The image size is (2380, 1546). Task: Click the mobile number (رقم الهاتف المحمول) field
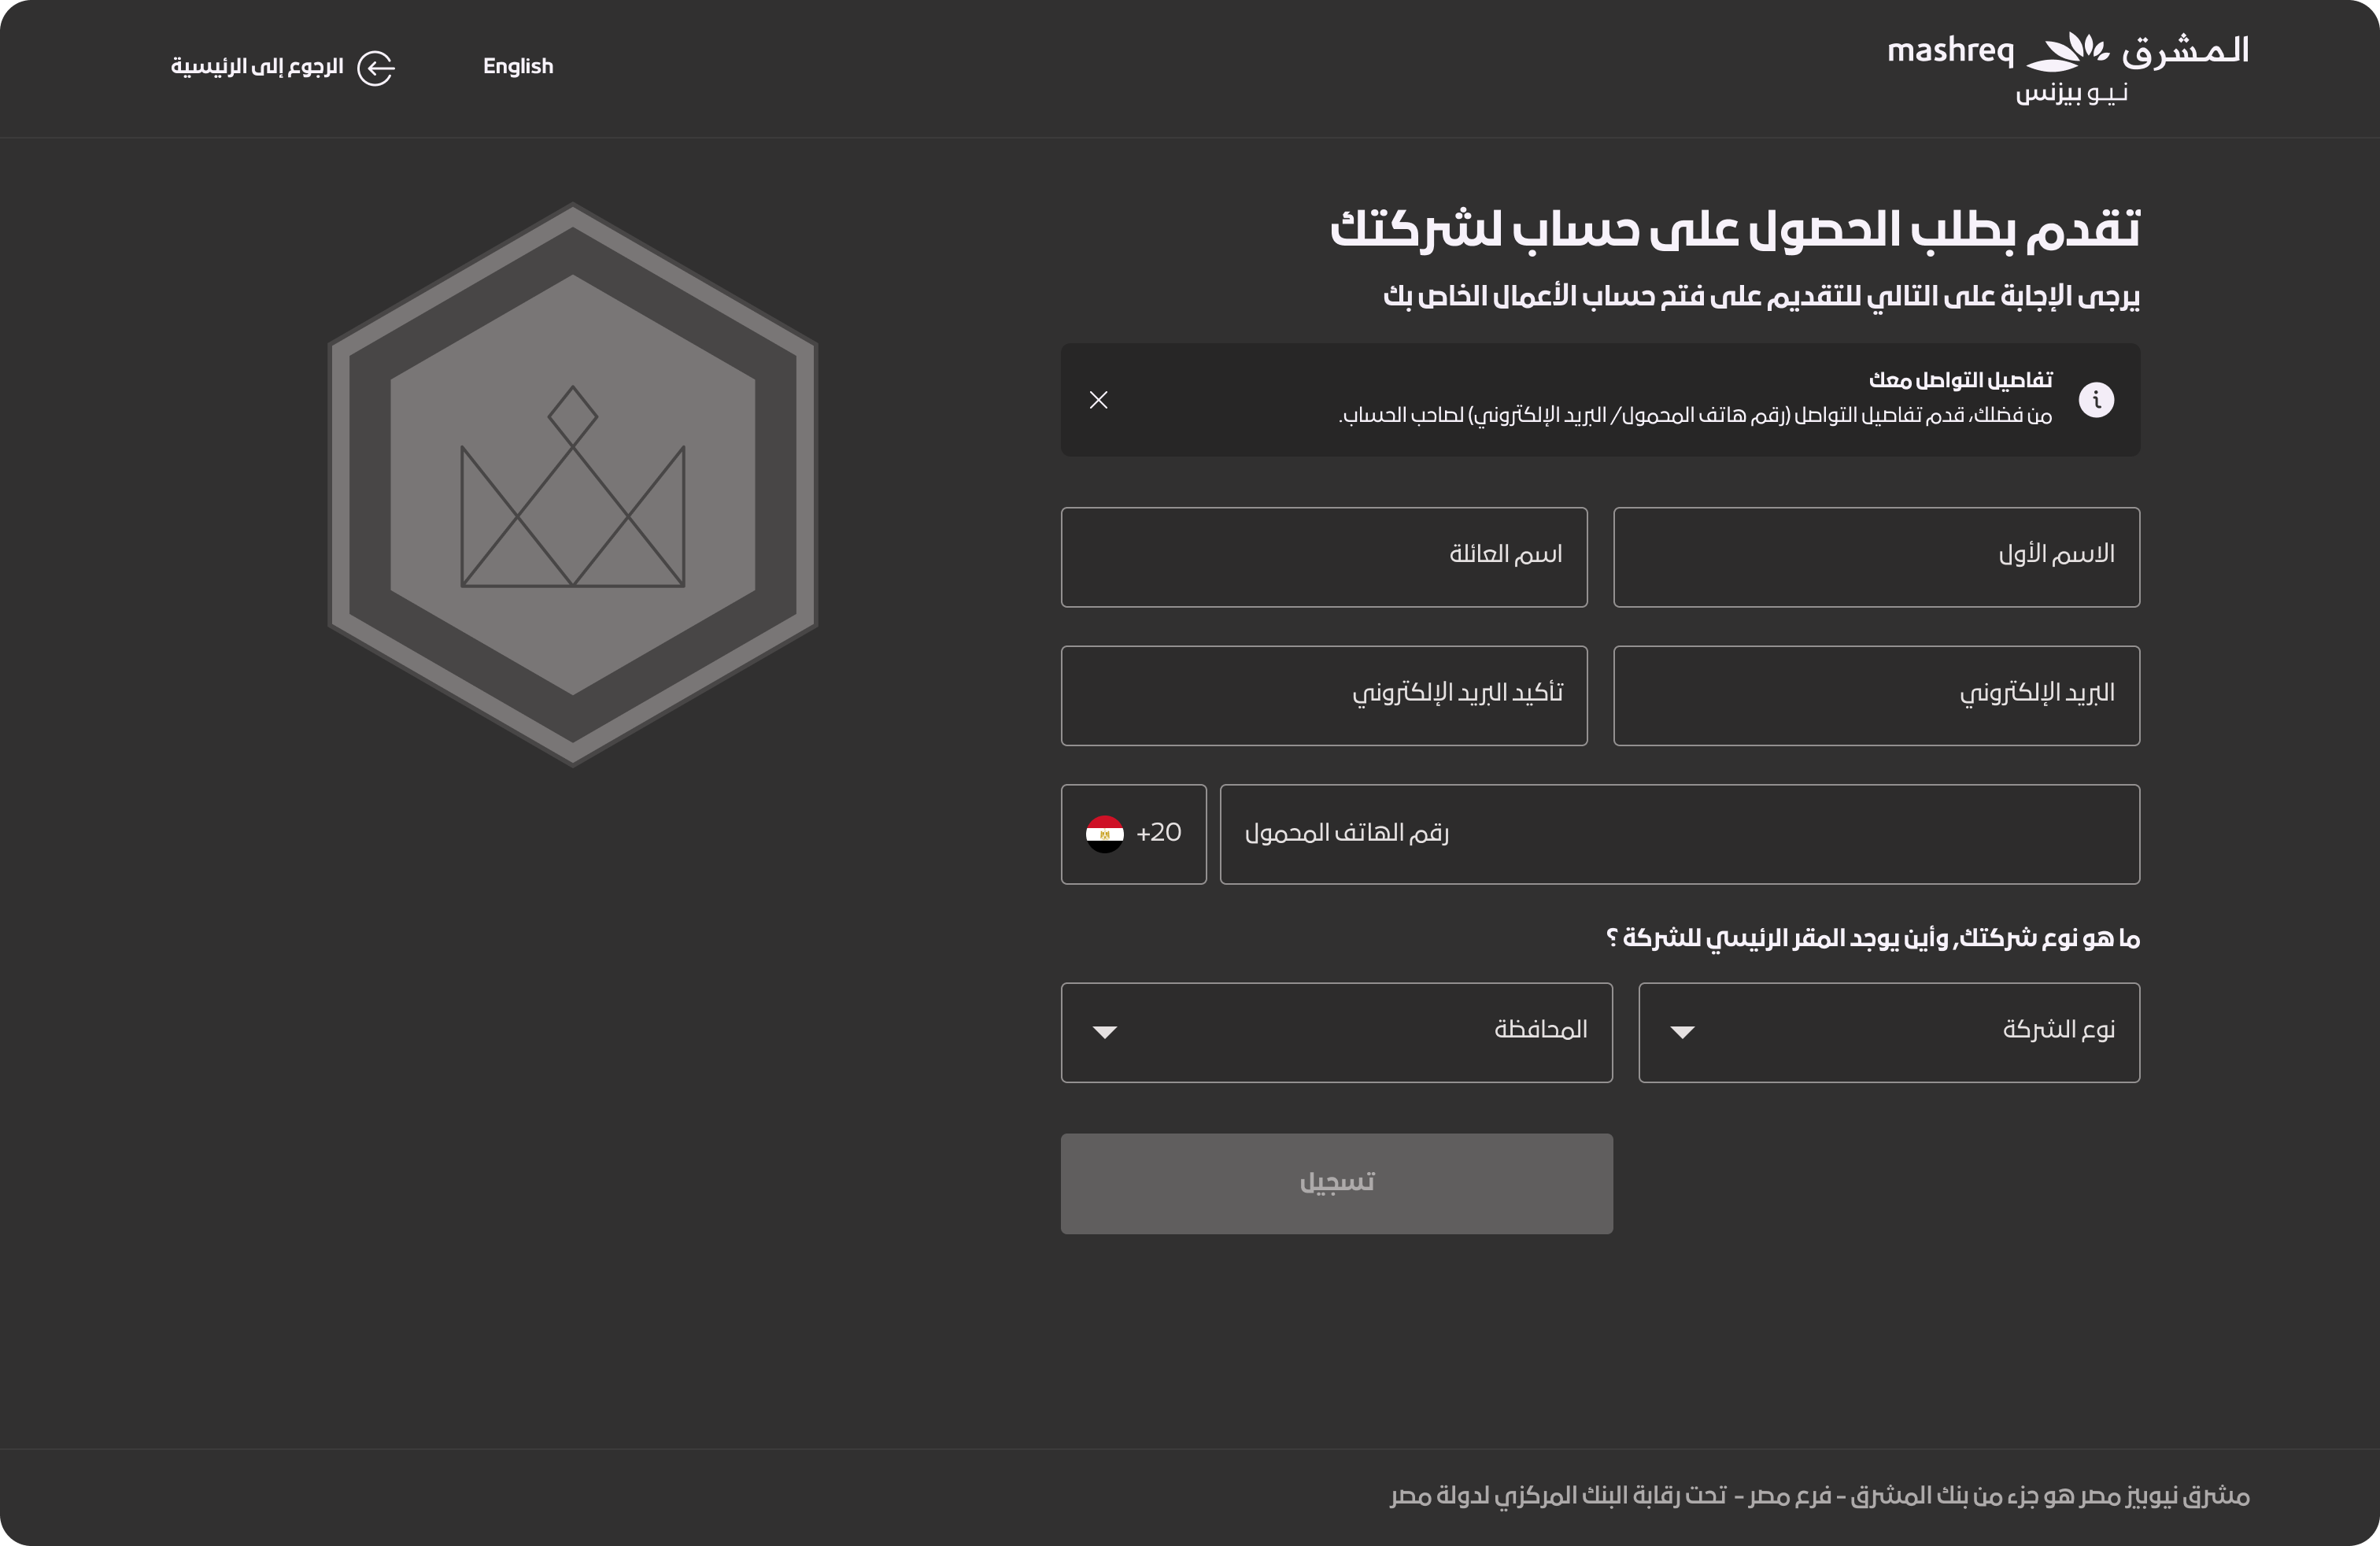(1680, 834)
